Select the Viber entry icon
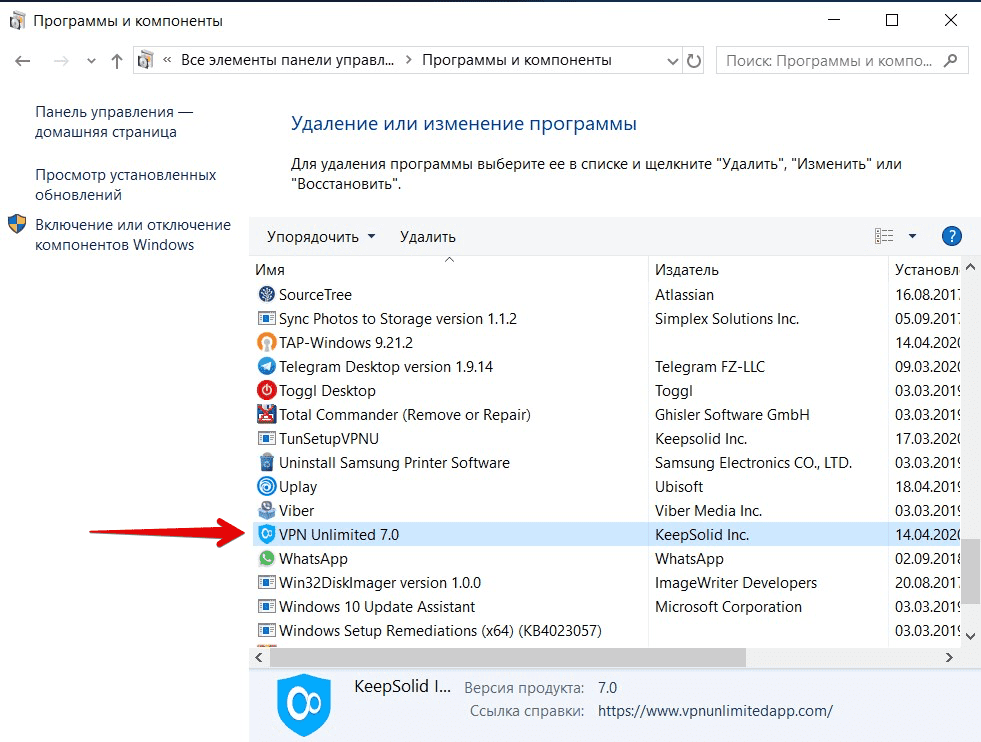 pos(265,510)
